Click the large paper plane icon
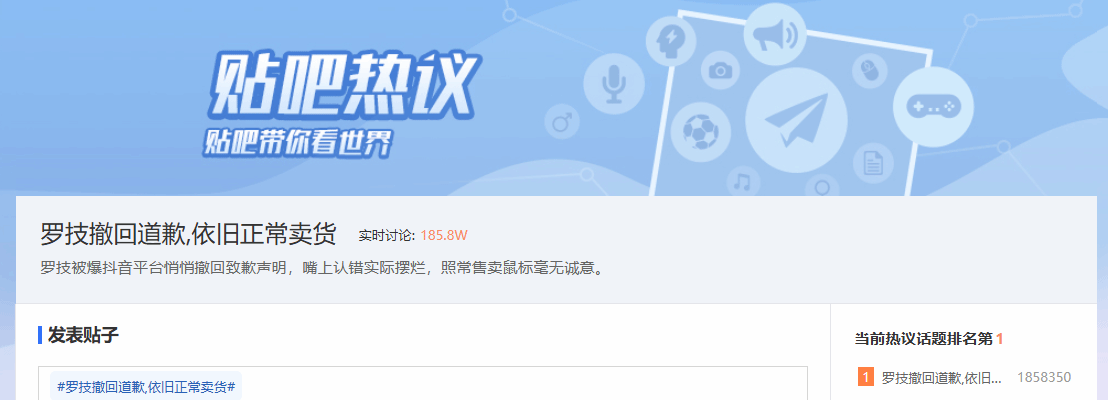This screenshot has width=1108, height=400. pyautogui.click(x=796, y=121)
